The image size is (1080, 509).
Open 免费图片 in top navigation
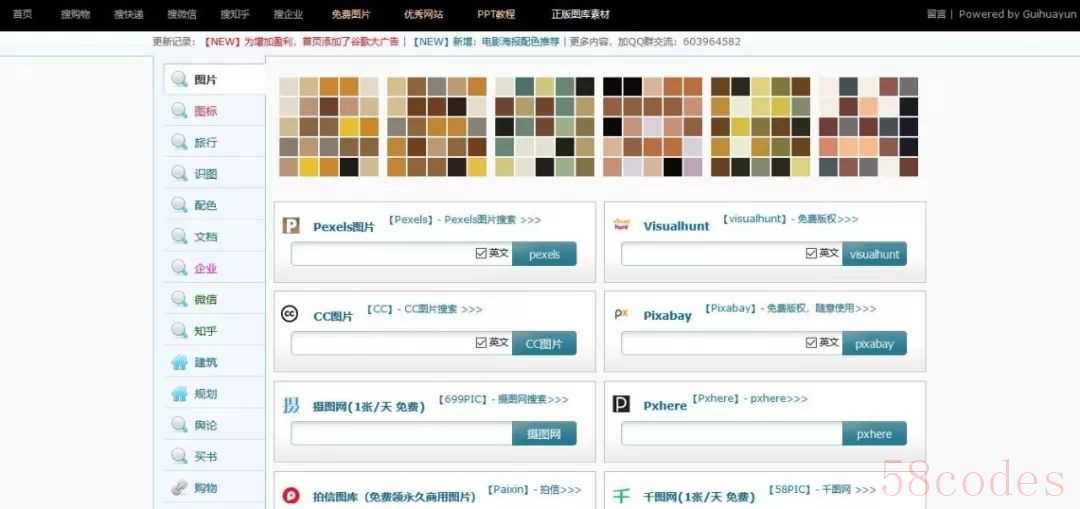click(351, 14)
